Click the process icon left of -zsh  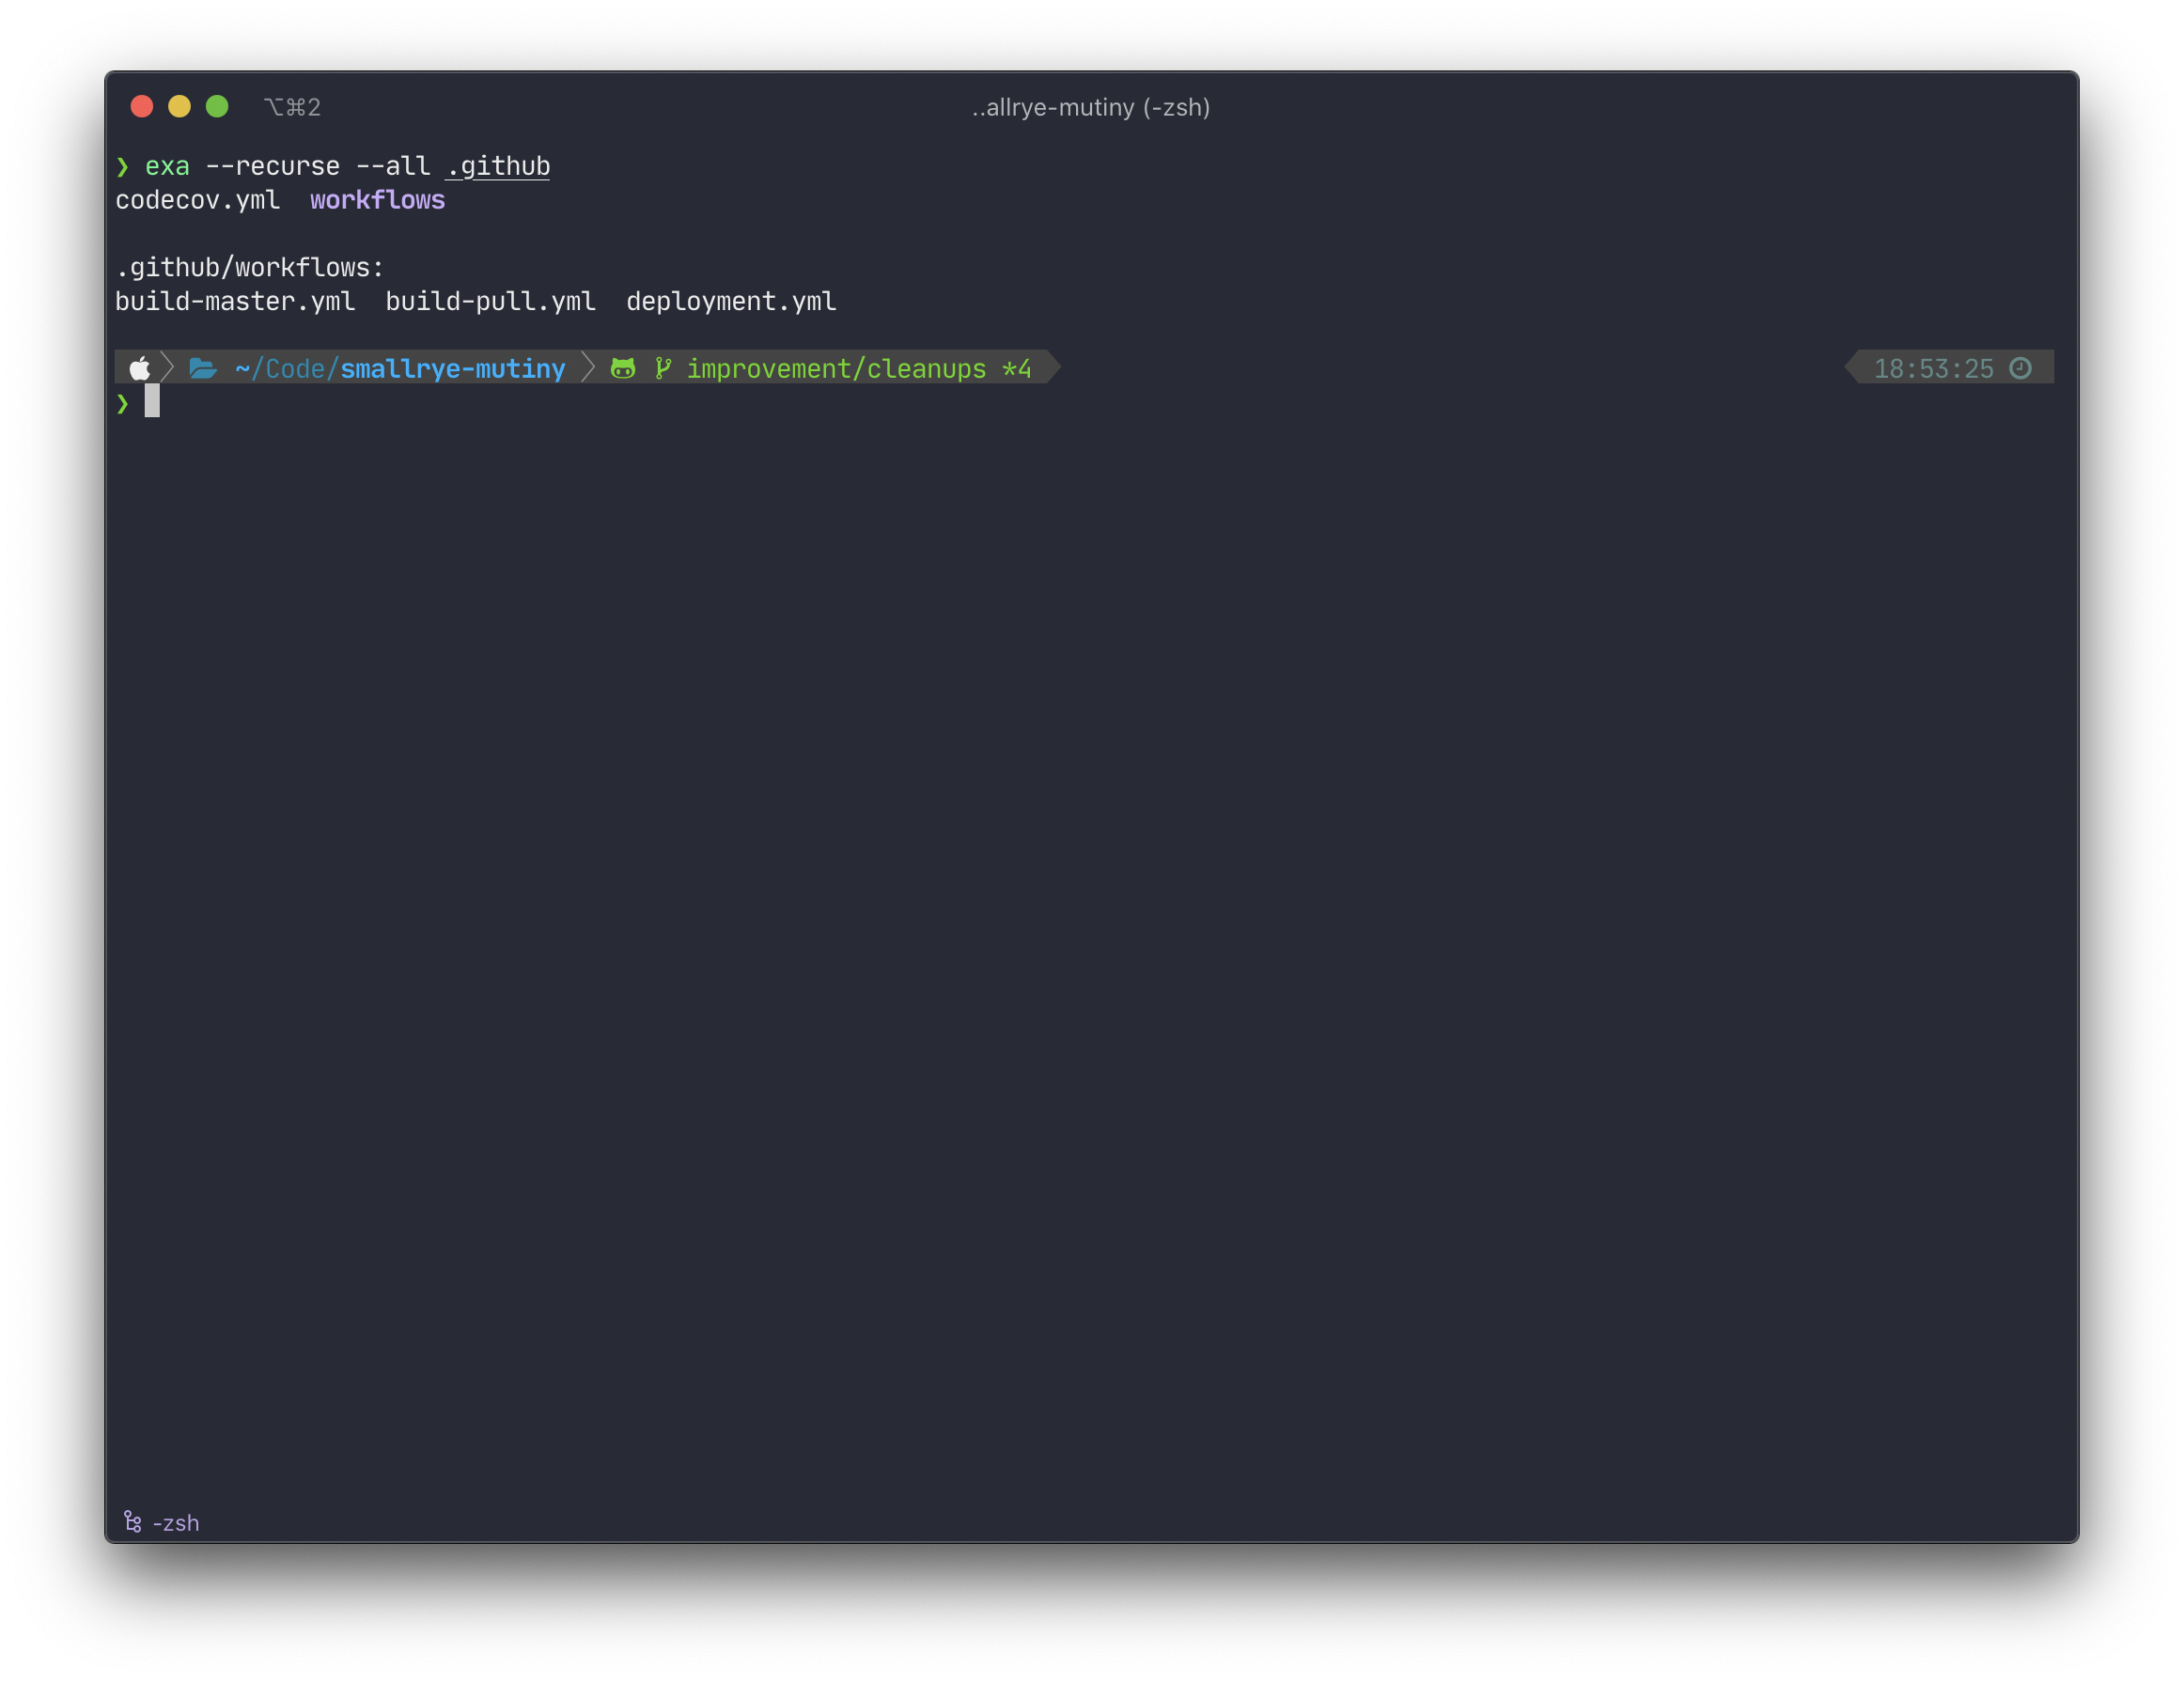pos(132,1521)
